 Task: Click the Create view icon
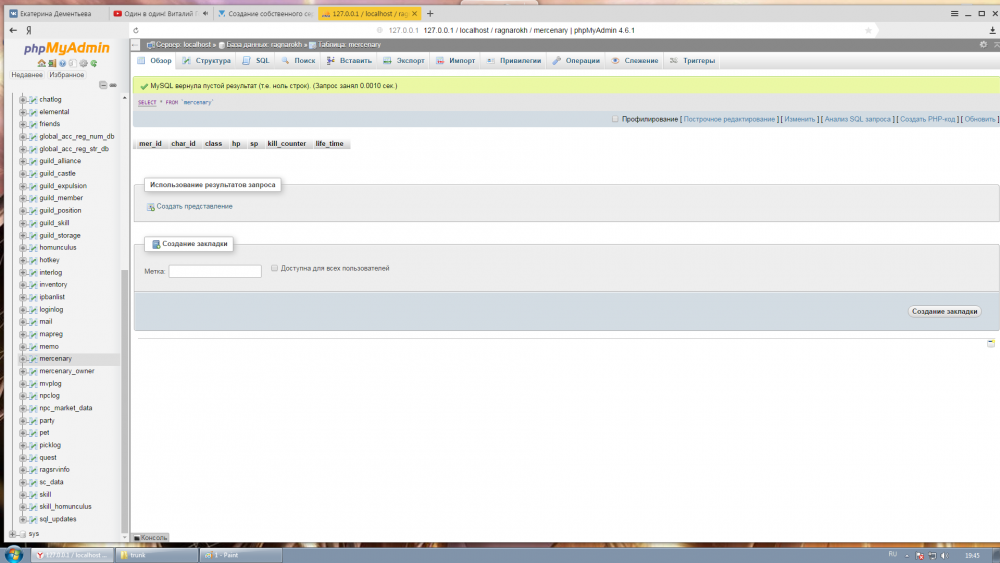tap(151, 207)
